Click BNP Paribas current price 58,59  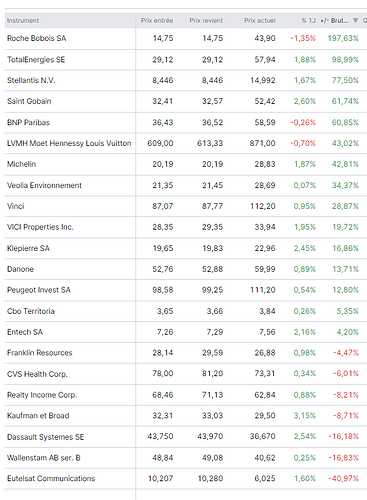(x=265, y=122)
